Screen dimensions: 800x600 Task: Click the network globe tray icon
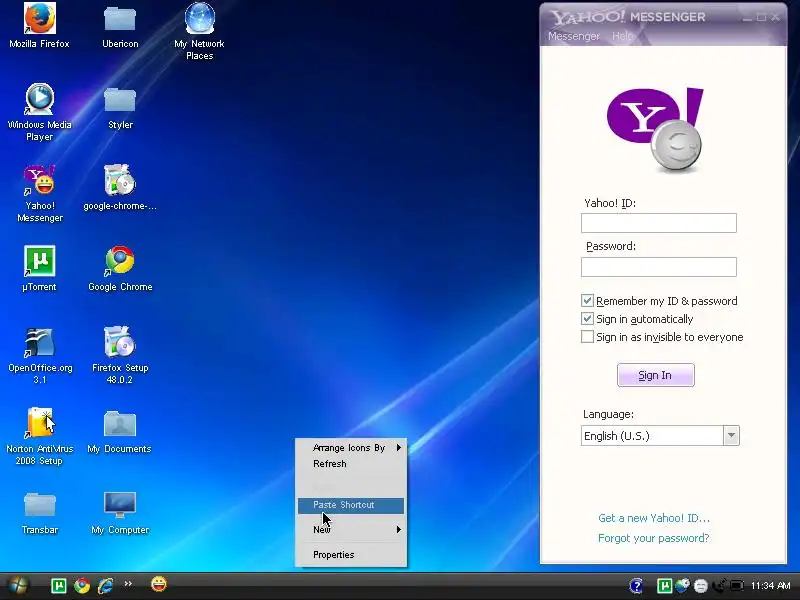(x=683, y=586)
